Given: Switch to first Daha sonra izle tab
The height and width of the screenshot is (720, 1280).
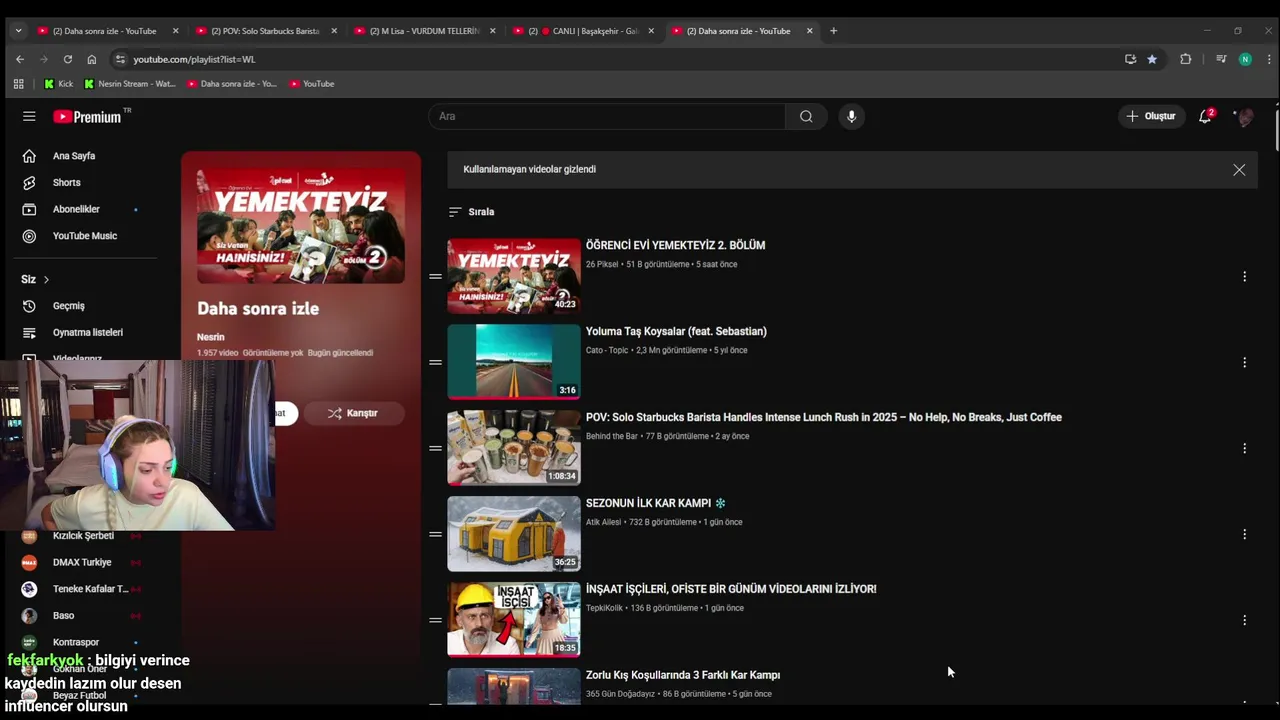Looking at the screenshot, I should (x=107, y=31).
